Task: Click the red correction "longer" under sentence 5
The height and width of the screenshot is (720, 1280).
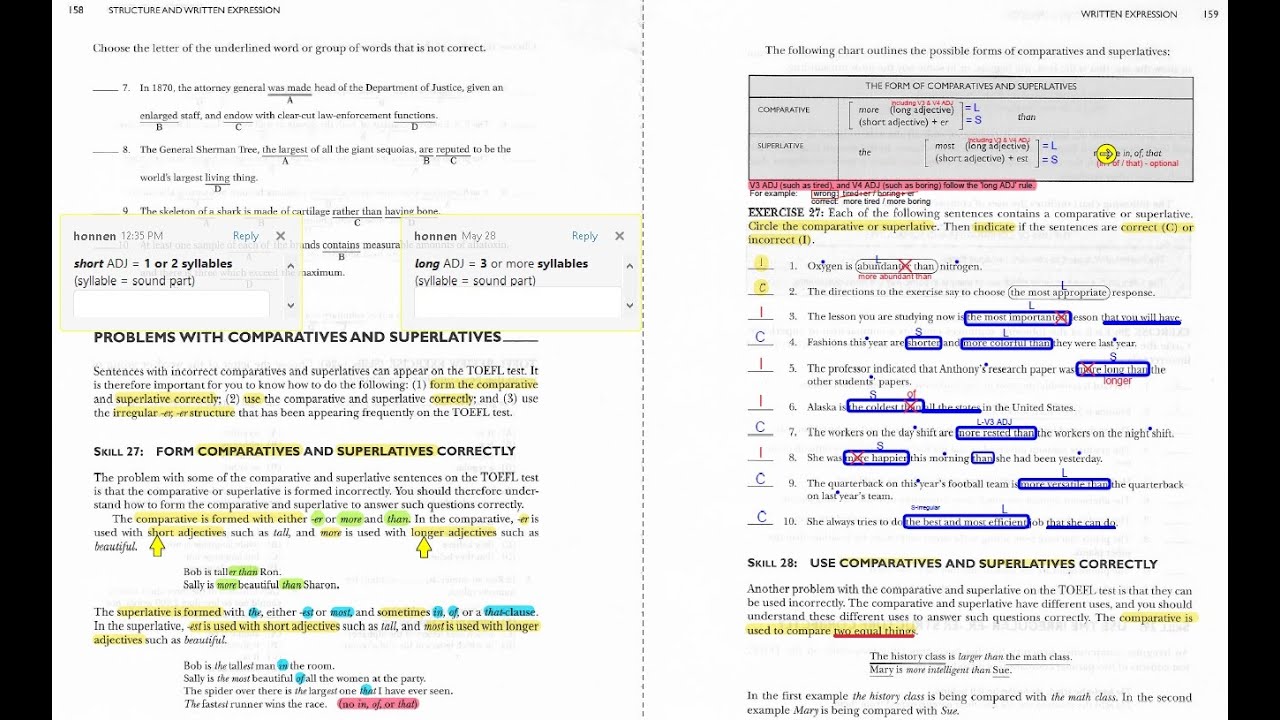Action: (x=1117, y=381)
